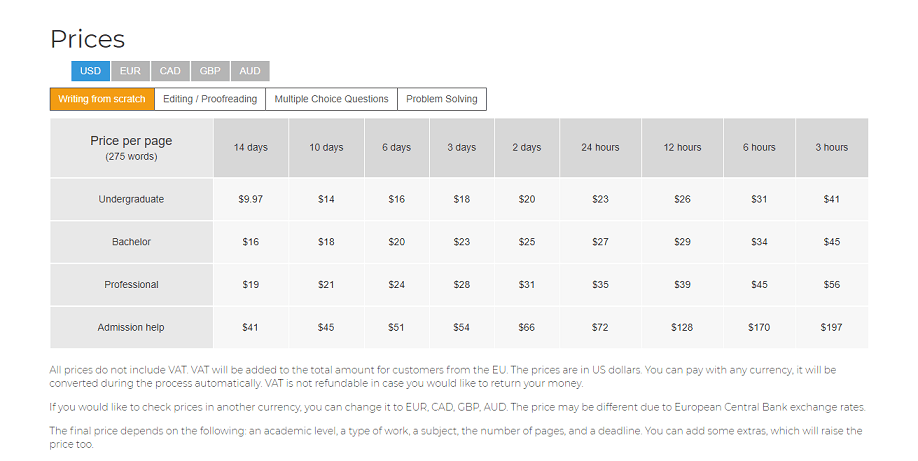918x461 pixels.
Task: Select the Undergraduate row label
Action: (x=131, y=199)
